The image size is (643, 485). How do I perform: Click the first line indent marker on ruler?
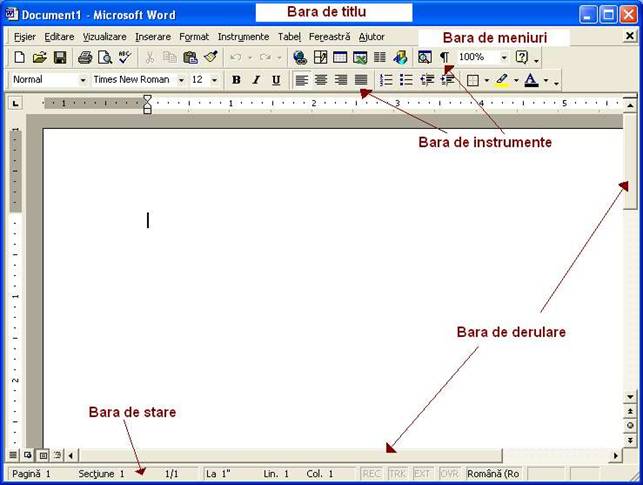pyautogui.click(x=147, y=98)
